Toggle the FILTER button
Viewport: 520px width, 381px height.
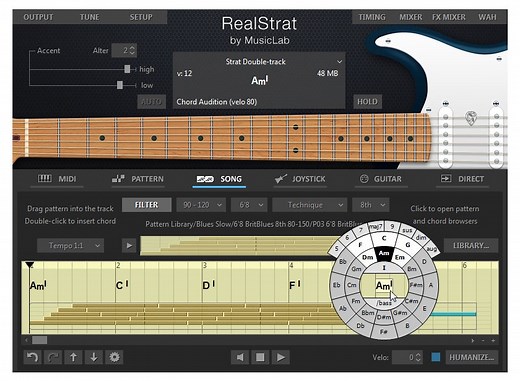click(x=147, y=205)
